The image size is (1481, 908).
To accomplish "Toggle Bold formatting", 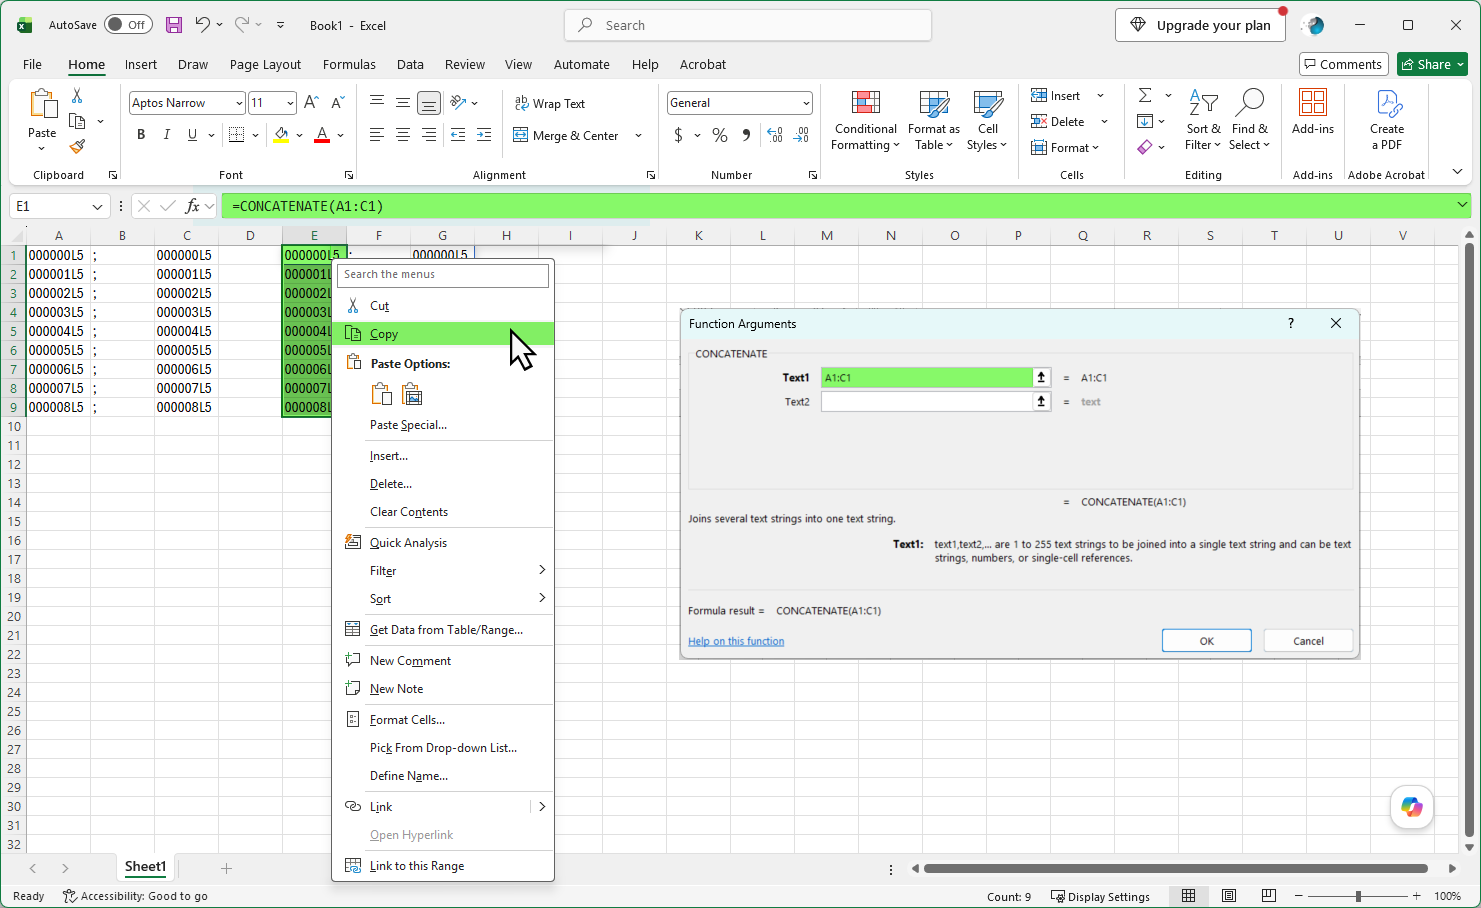I will pyautogui.click(x=141, y=135).
